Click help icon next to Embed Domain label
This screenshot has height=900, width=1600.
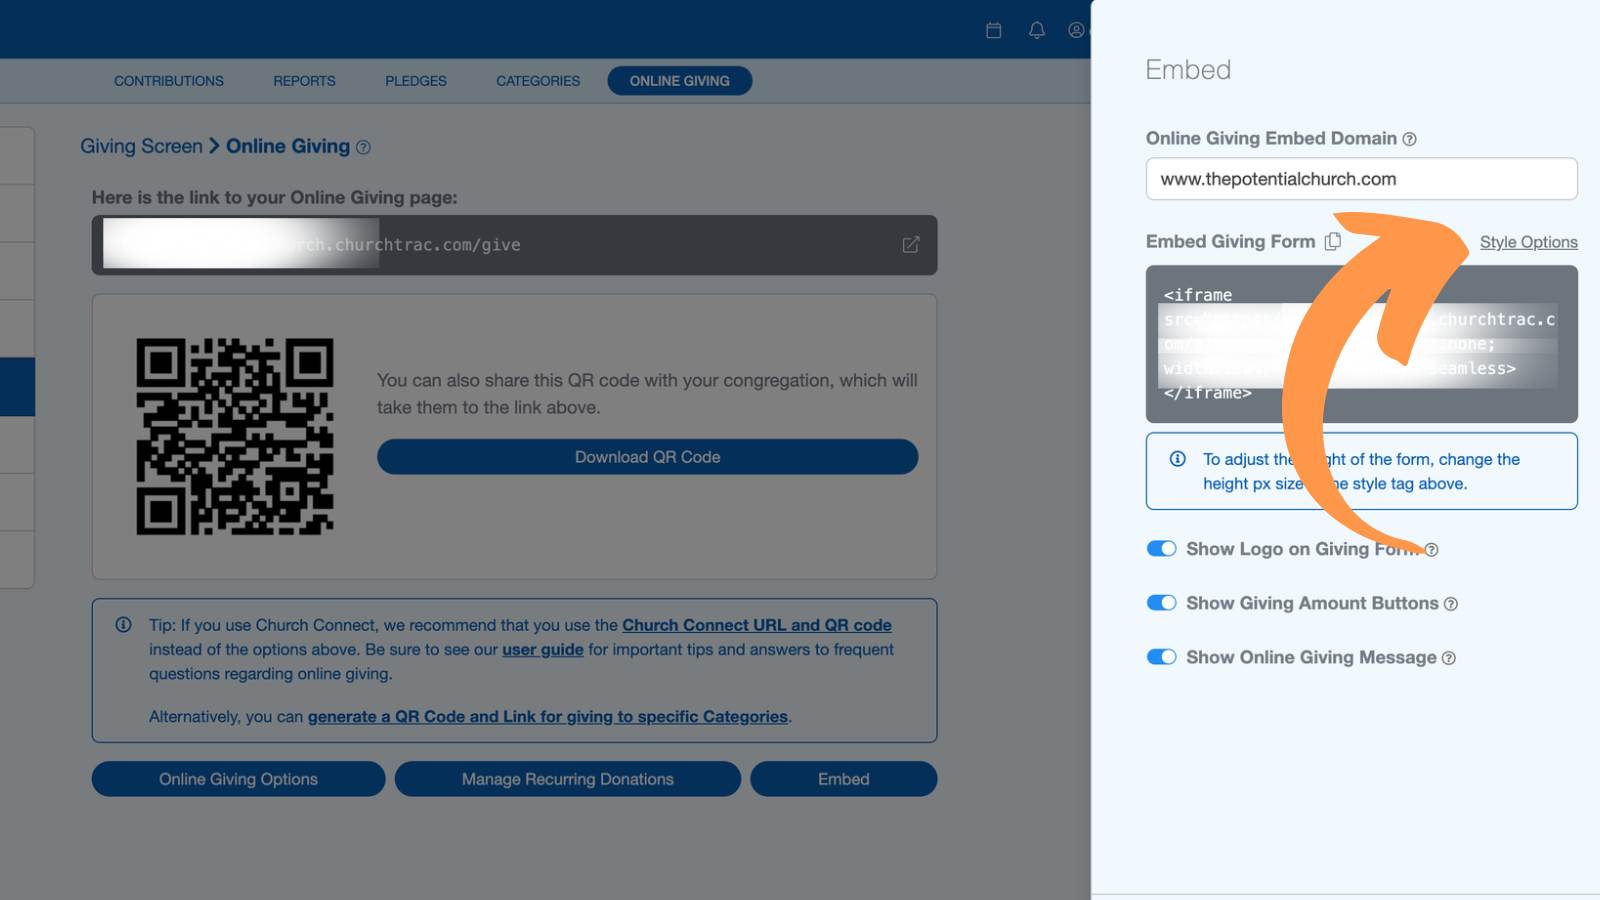pyautogui.click(x=1409, y=139)
